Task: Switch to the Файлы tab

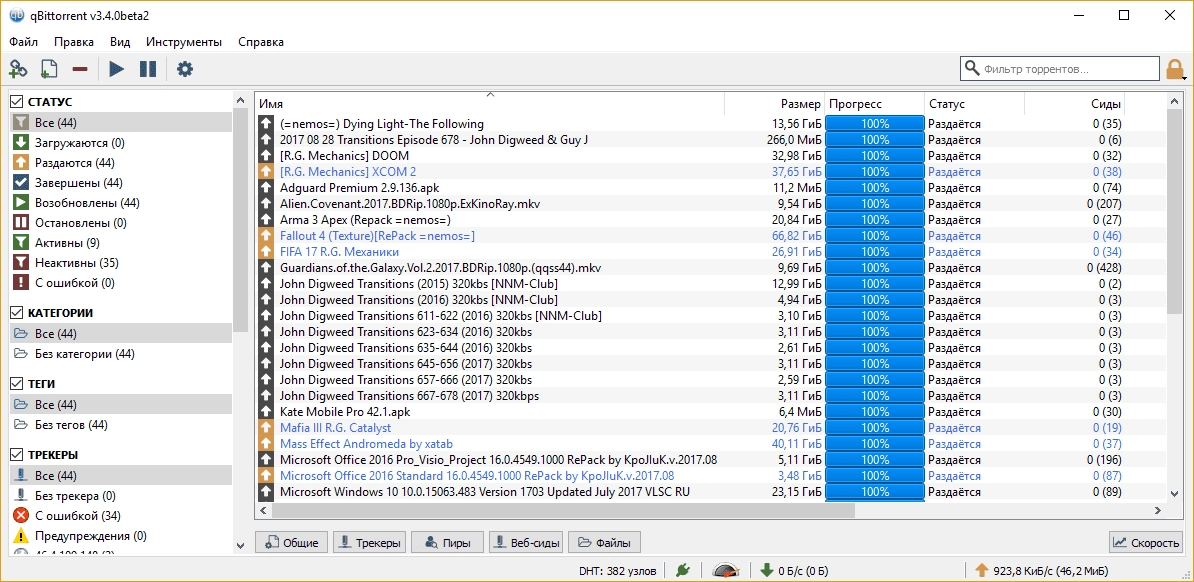Action: tap(605, 542)
